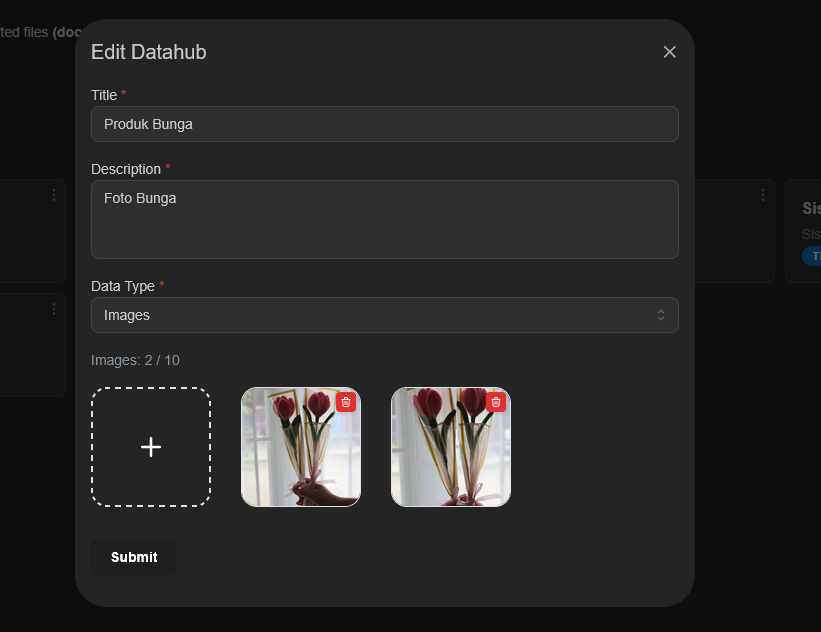Close the Edit Datahub dialog
This screenshot has width=821, height=632.
click(670, 52)
